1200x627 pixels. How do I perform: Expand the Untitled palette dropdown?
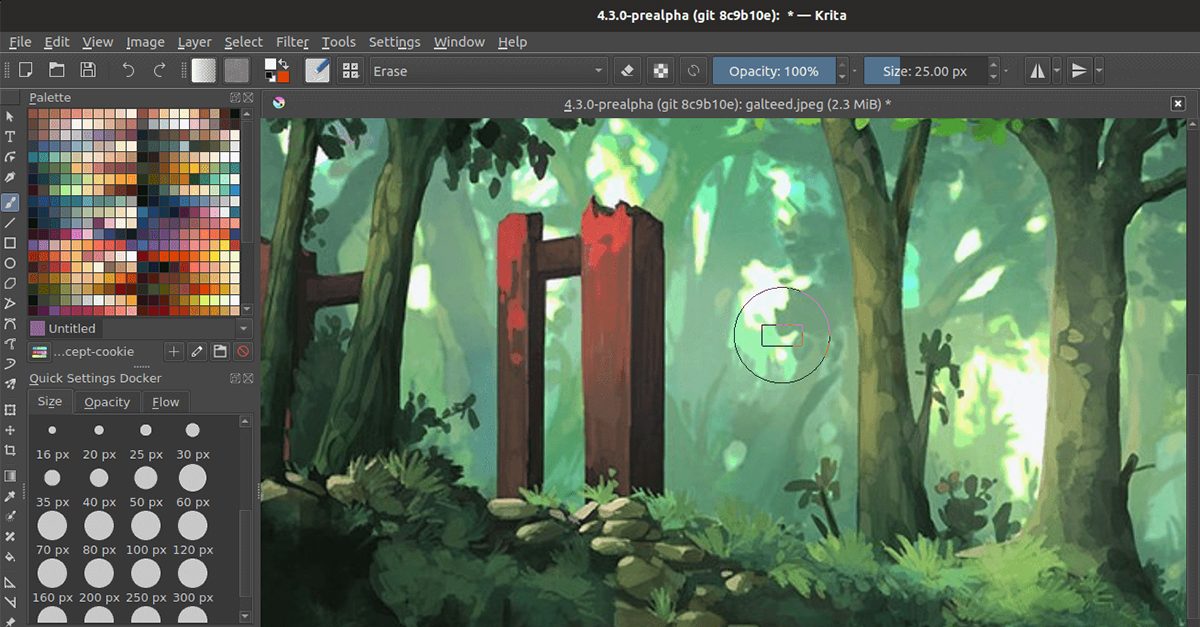[x=243, y=328]
